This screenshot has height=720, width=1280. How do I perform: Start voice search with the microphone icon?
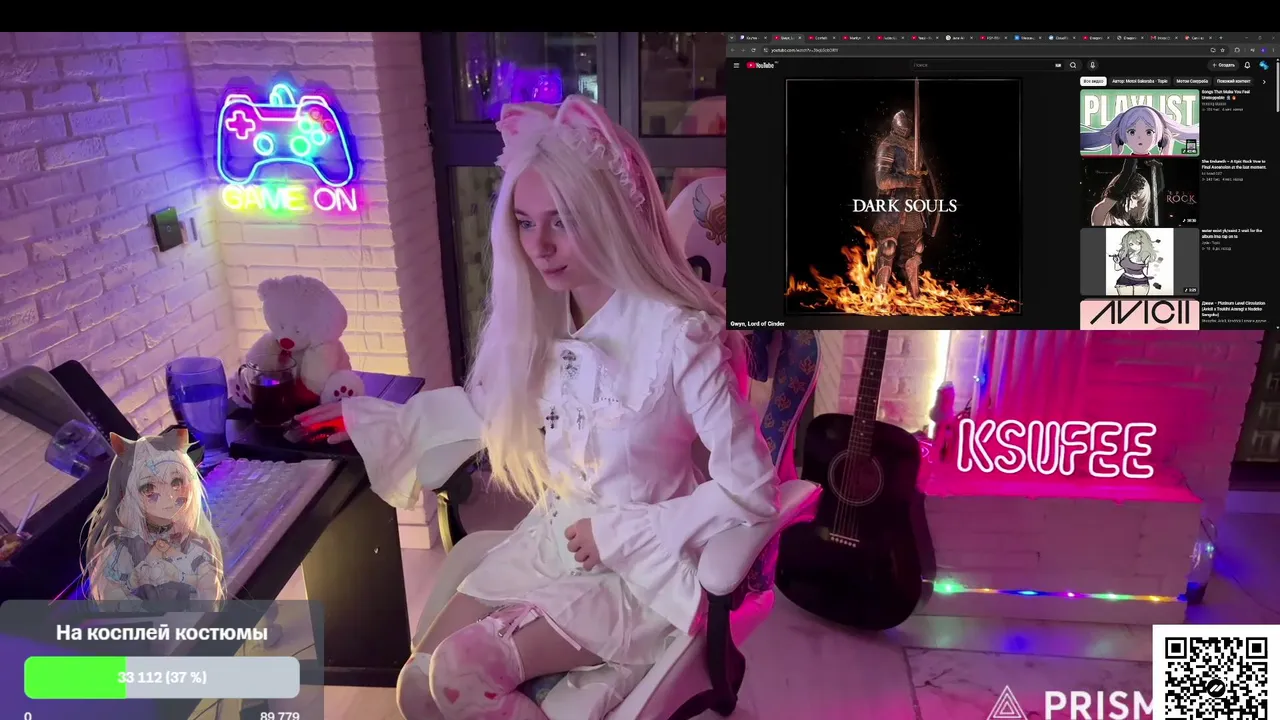pyautogui.click(x=1092, y=65)
